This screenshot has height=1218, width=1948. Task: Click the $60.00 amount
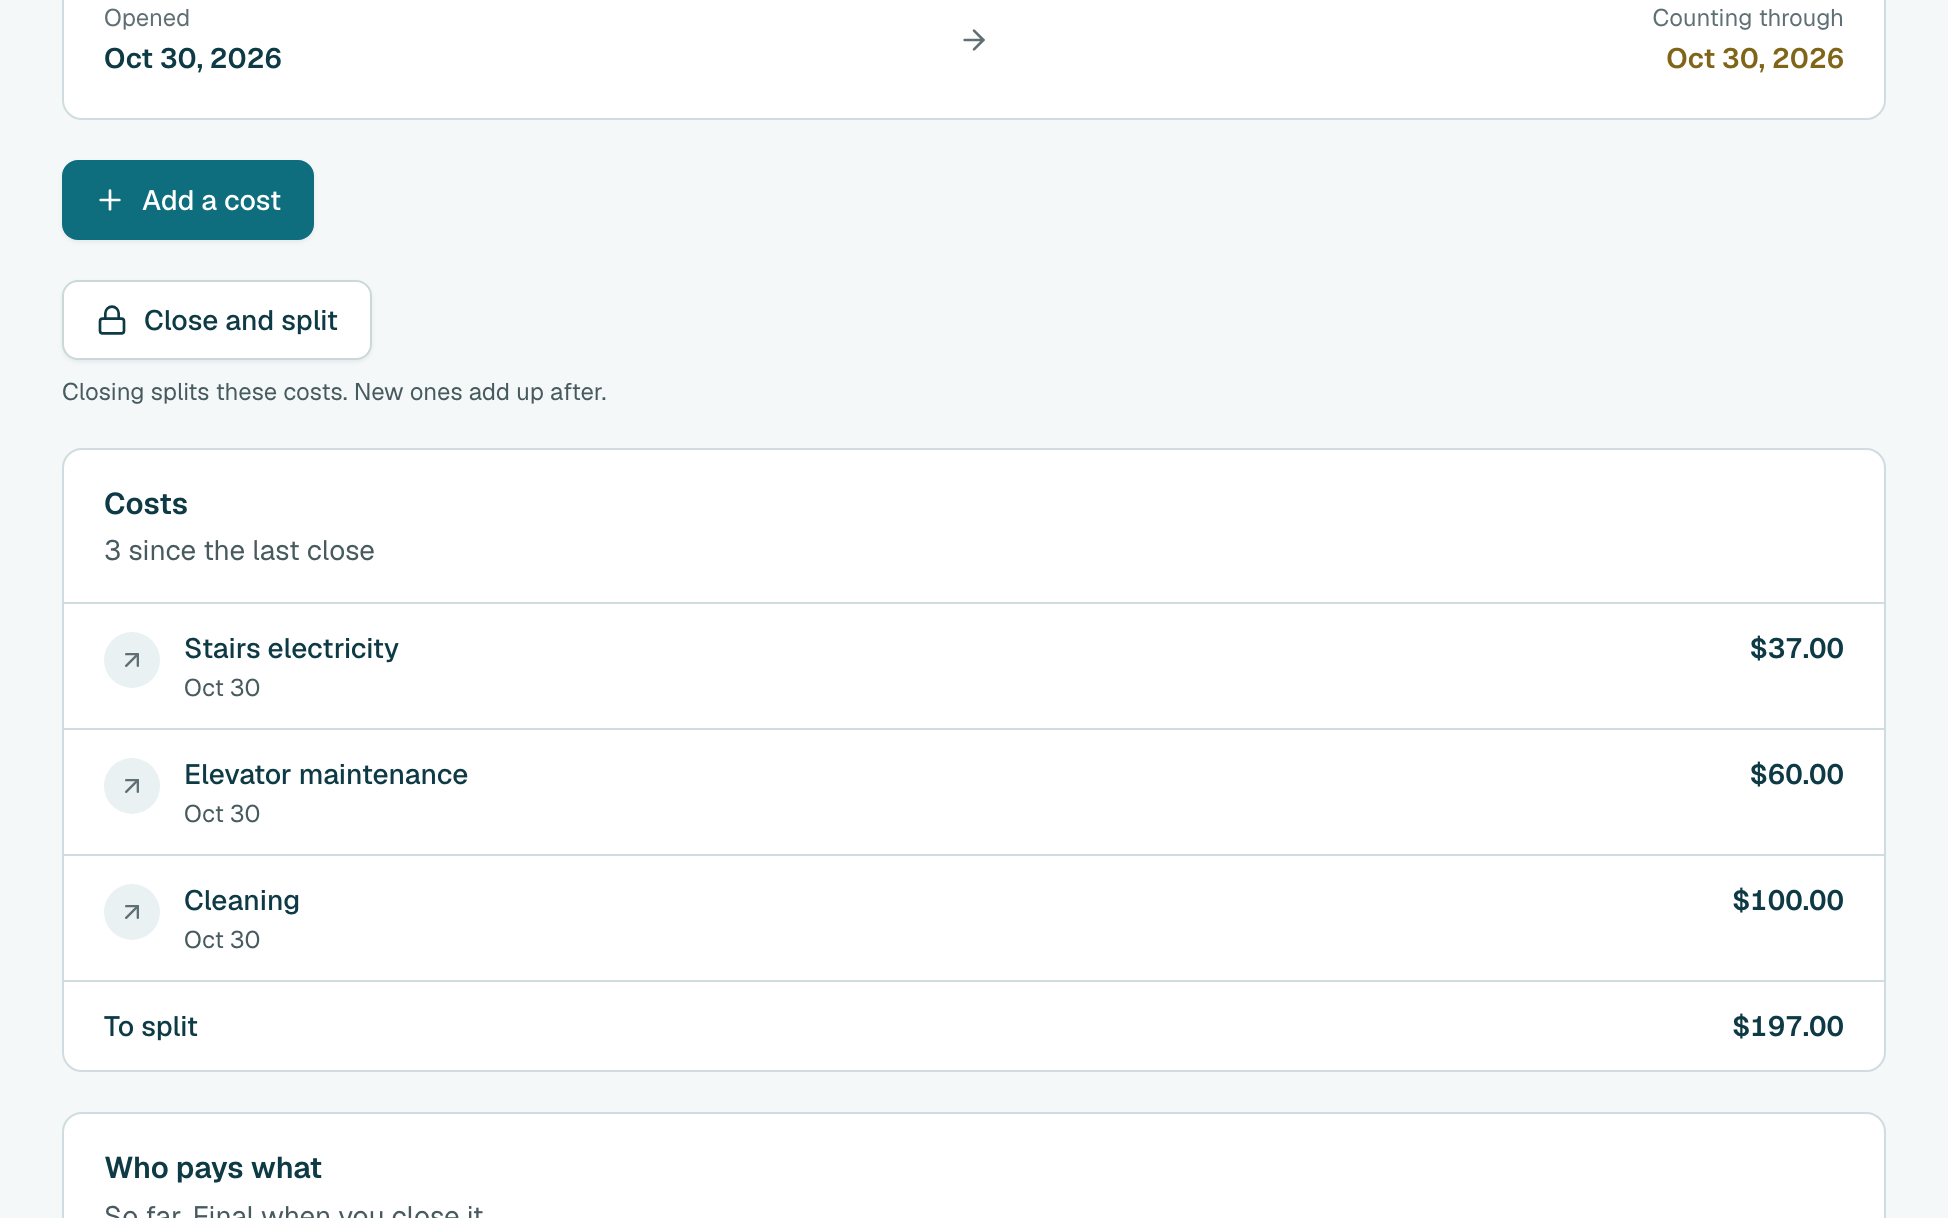[x=1796, y=774]
